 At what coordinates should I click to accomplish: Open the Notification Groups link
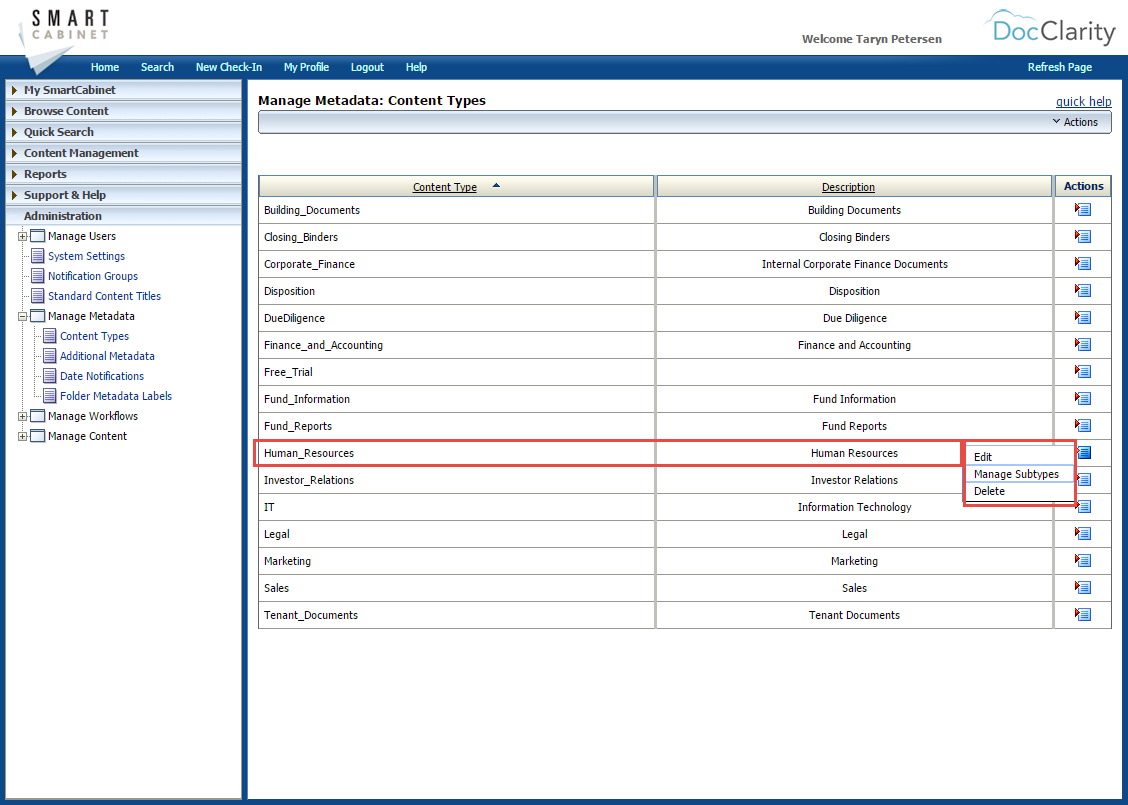(x=93, y=276)
